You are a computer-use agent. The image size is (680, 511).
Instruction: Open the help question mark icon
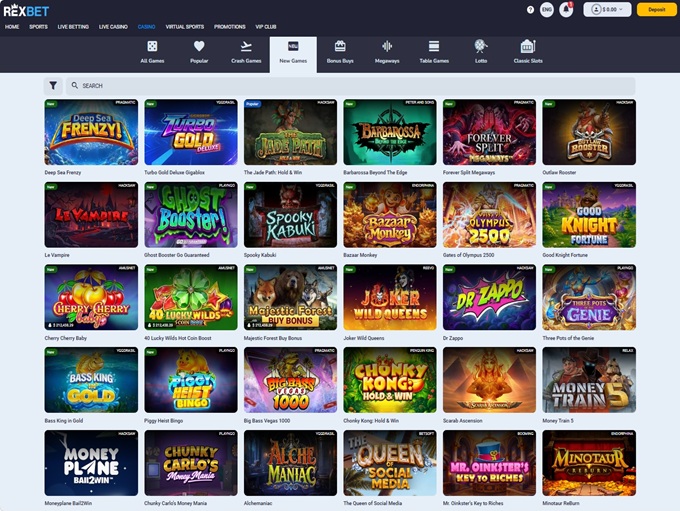(x=530, y=10)
